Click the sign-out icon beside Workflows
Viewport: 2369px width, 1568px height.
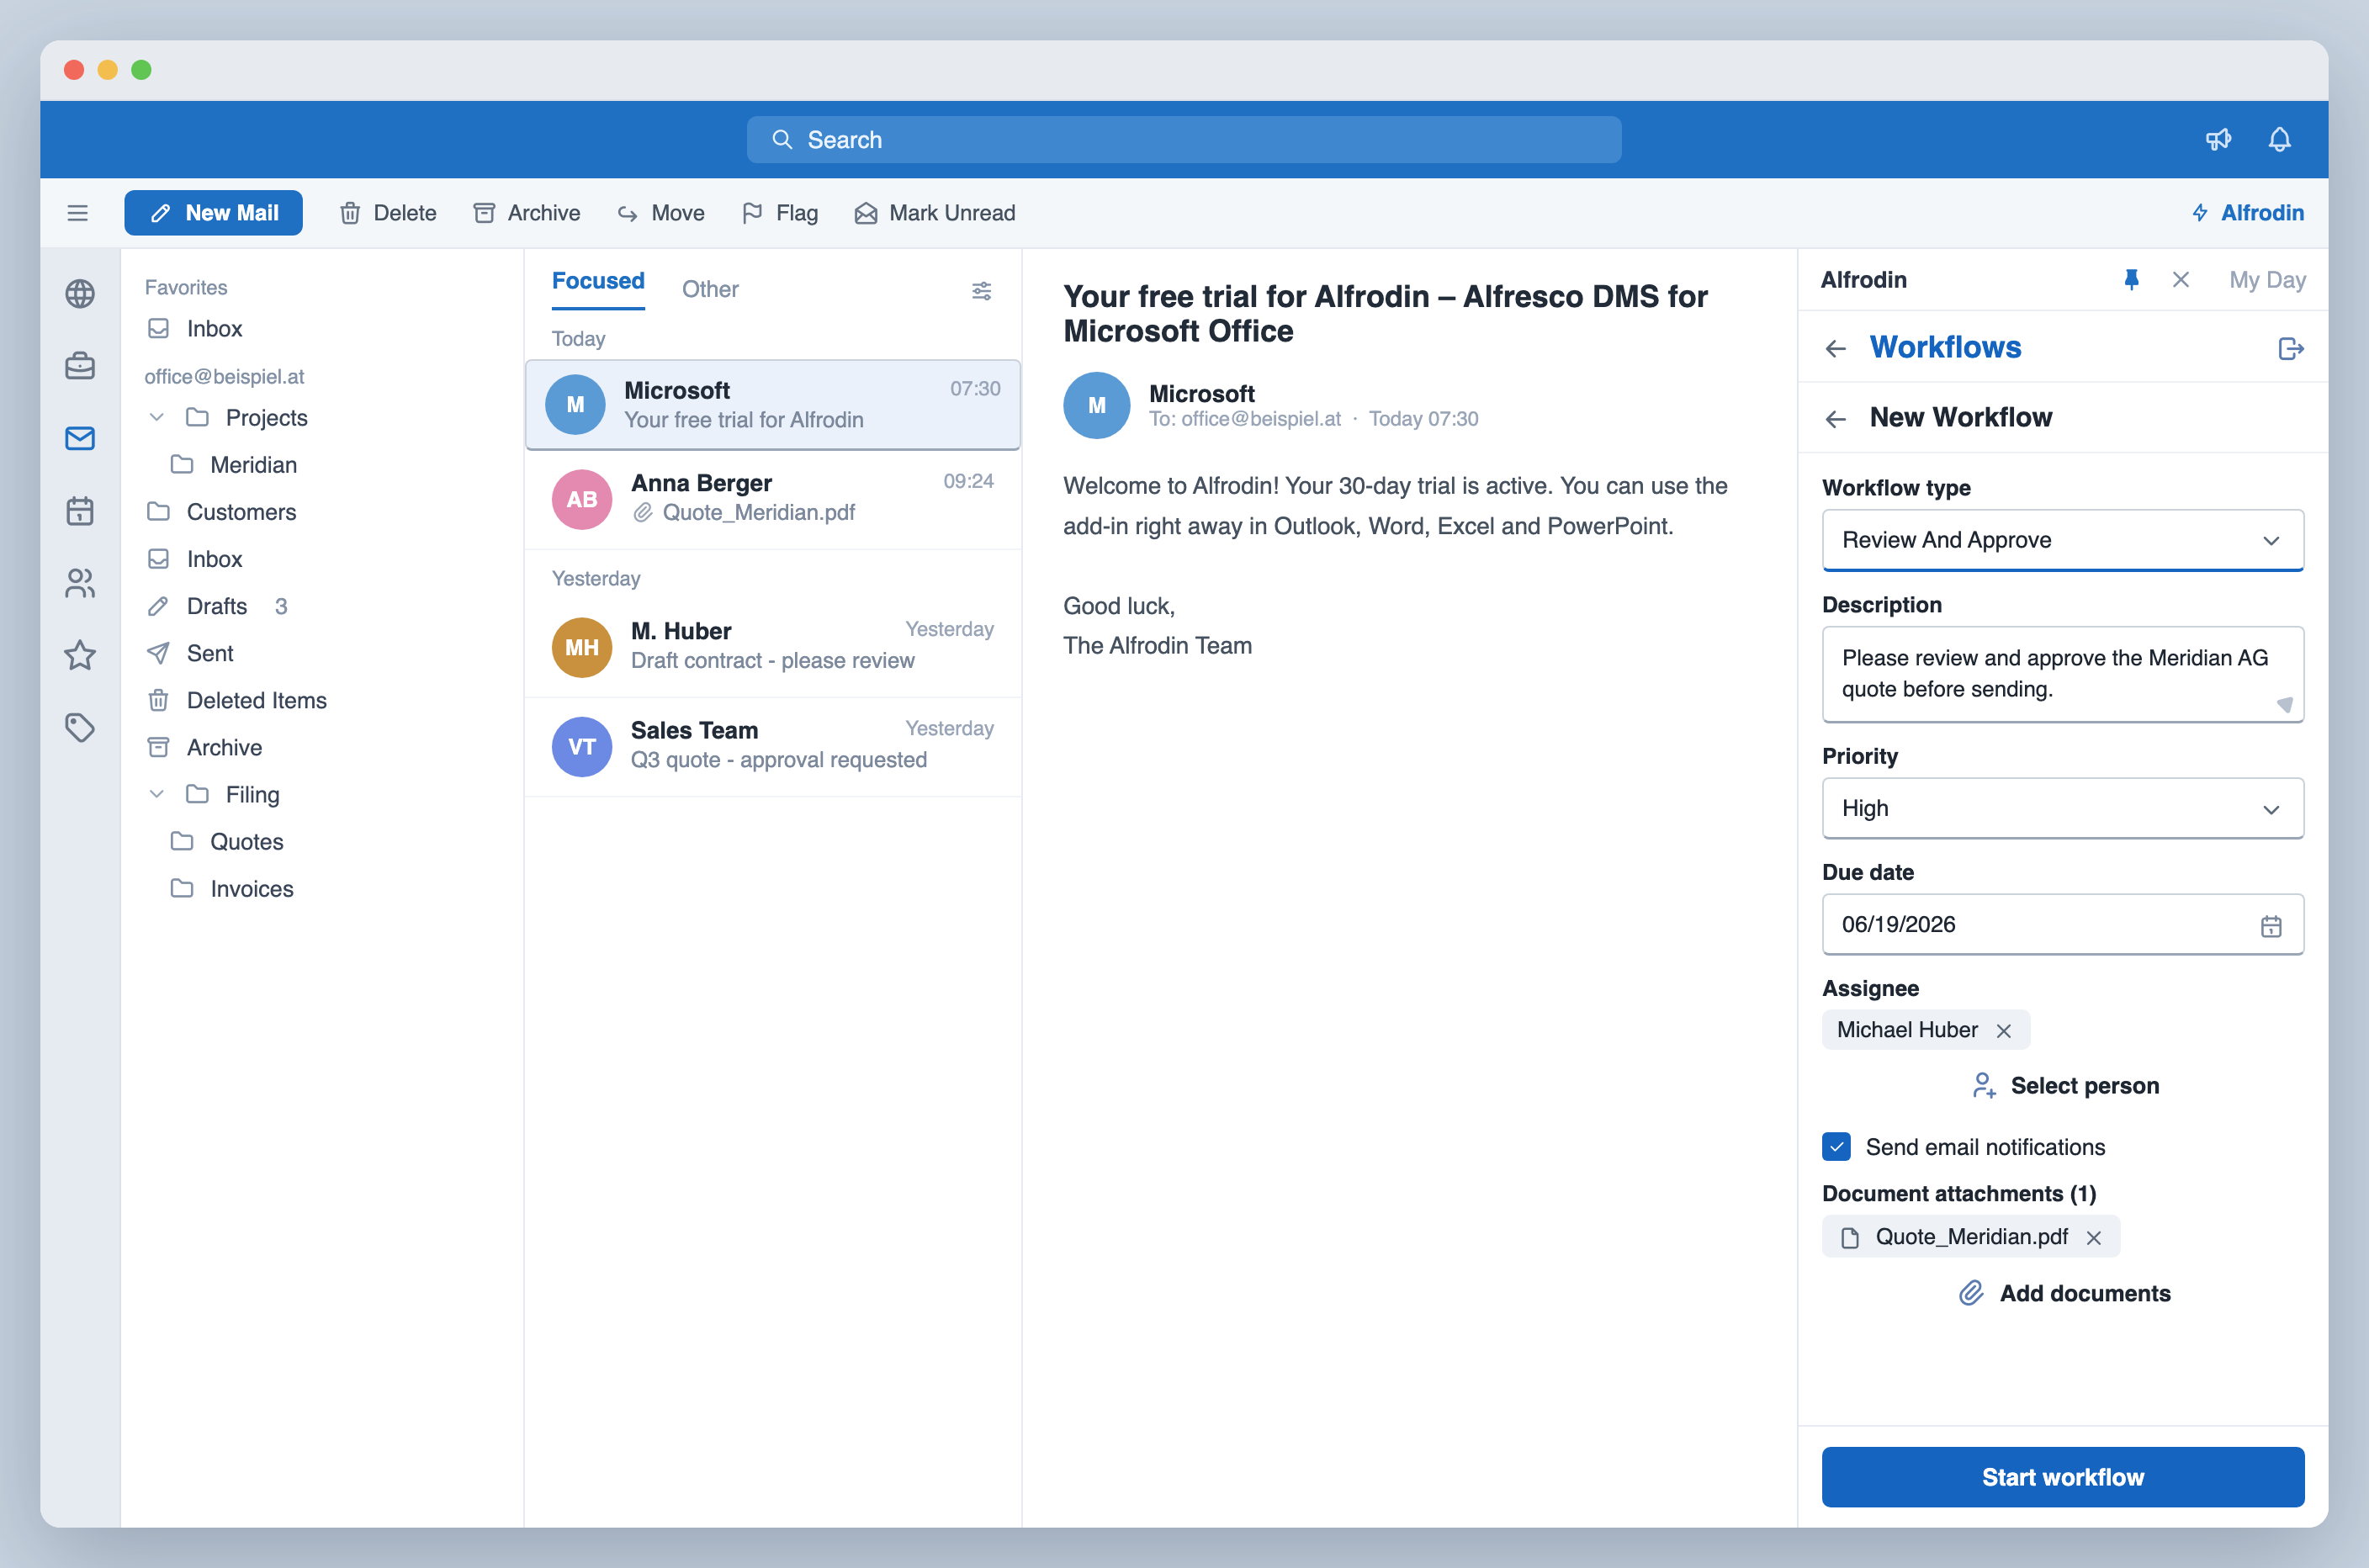(2291, 348)
